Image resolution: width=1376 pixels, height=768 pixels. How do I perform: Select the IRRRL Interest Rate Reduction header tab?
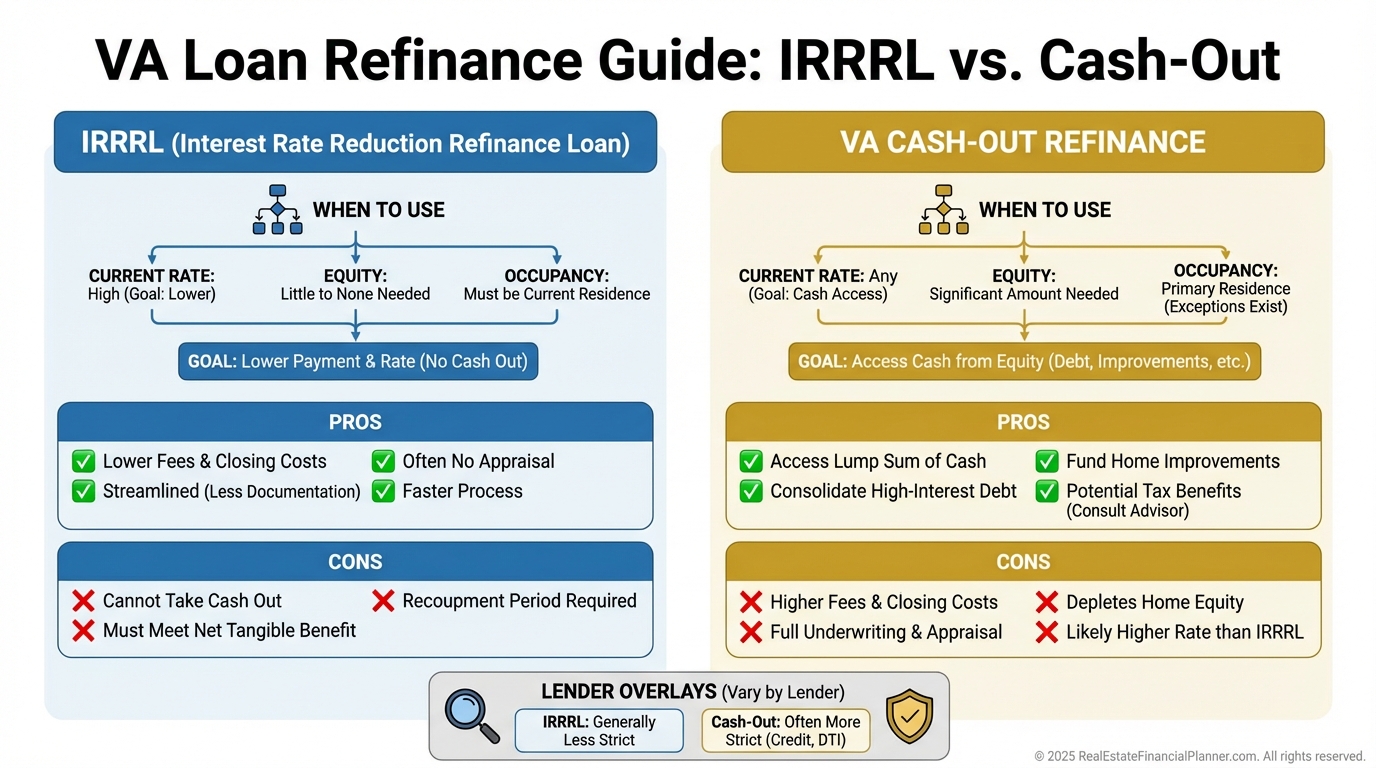coord(355,142)
